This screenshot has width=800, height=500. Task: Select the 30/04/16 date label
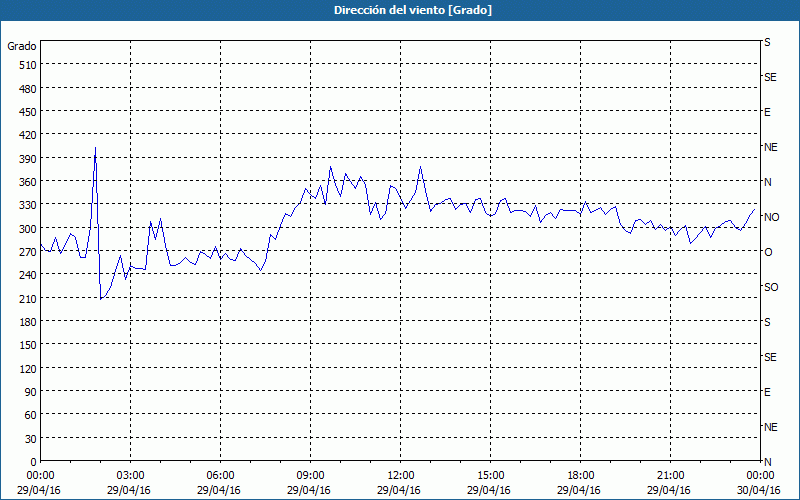click(759, 490)
